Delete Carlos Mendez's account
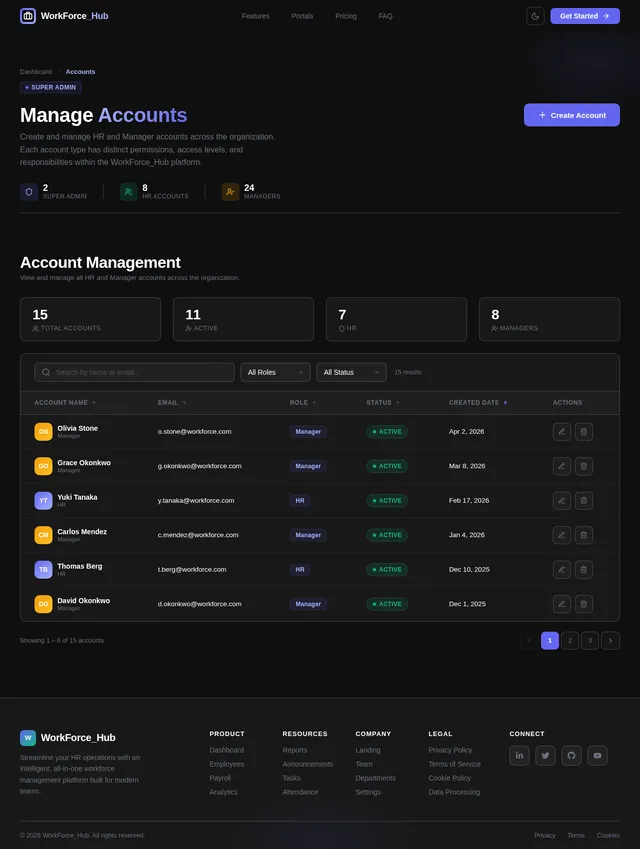Screen dimensions: 640x849 pos(584,535)
